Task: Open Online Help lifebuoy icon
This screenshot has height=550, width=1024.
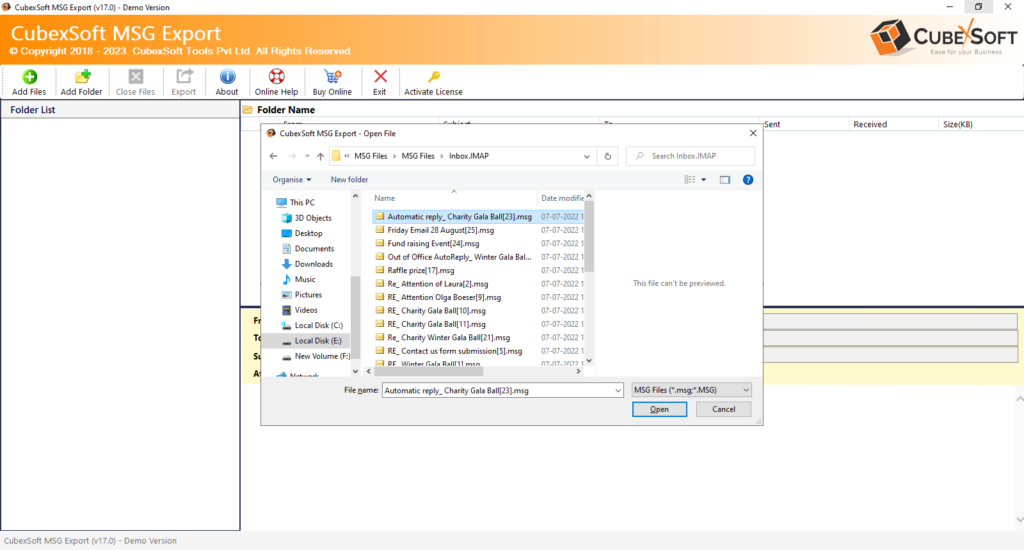Action: point(276,76)
